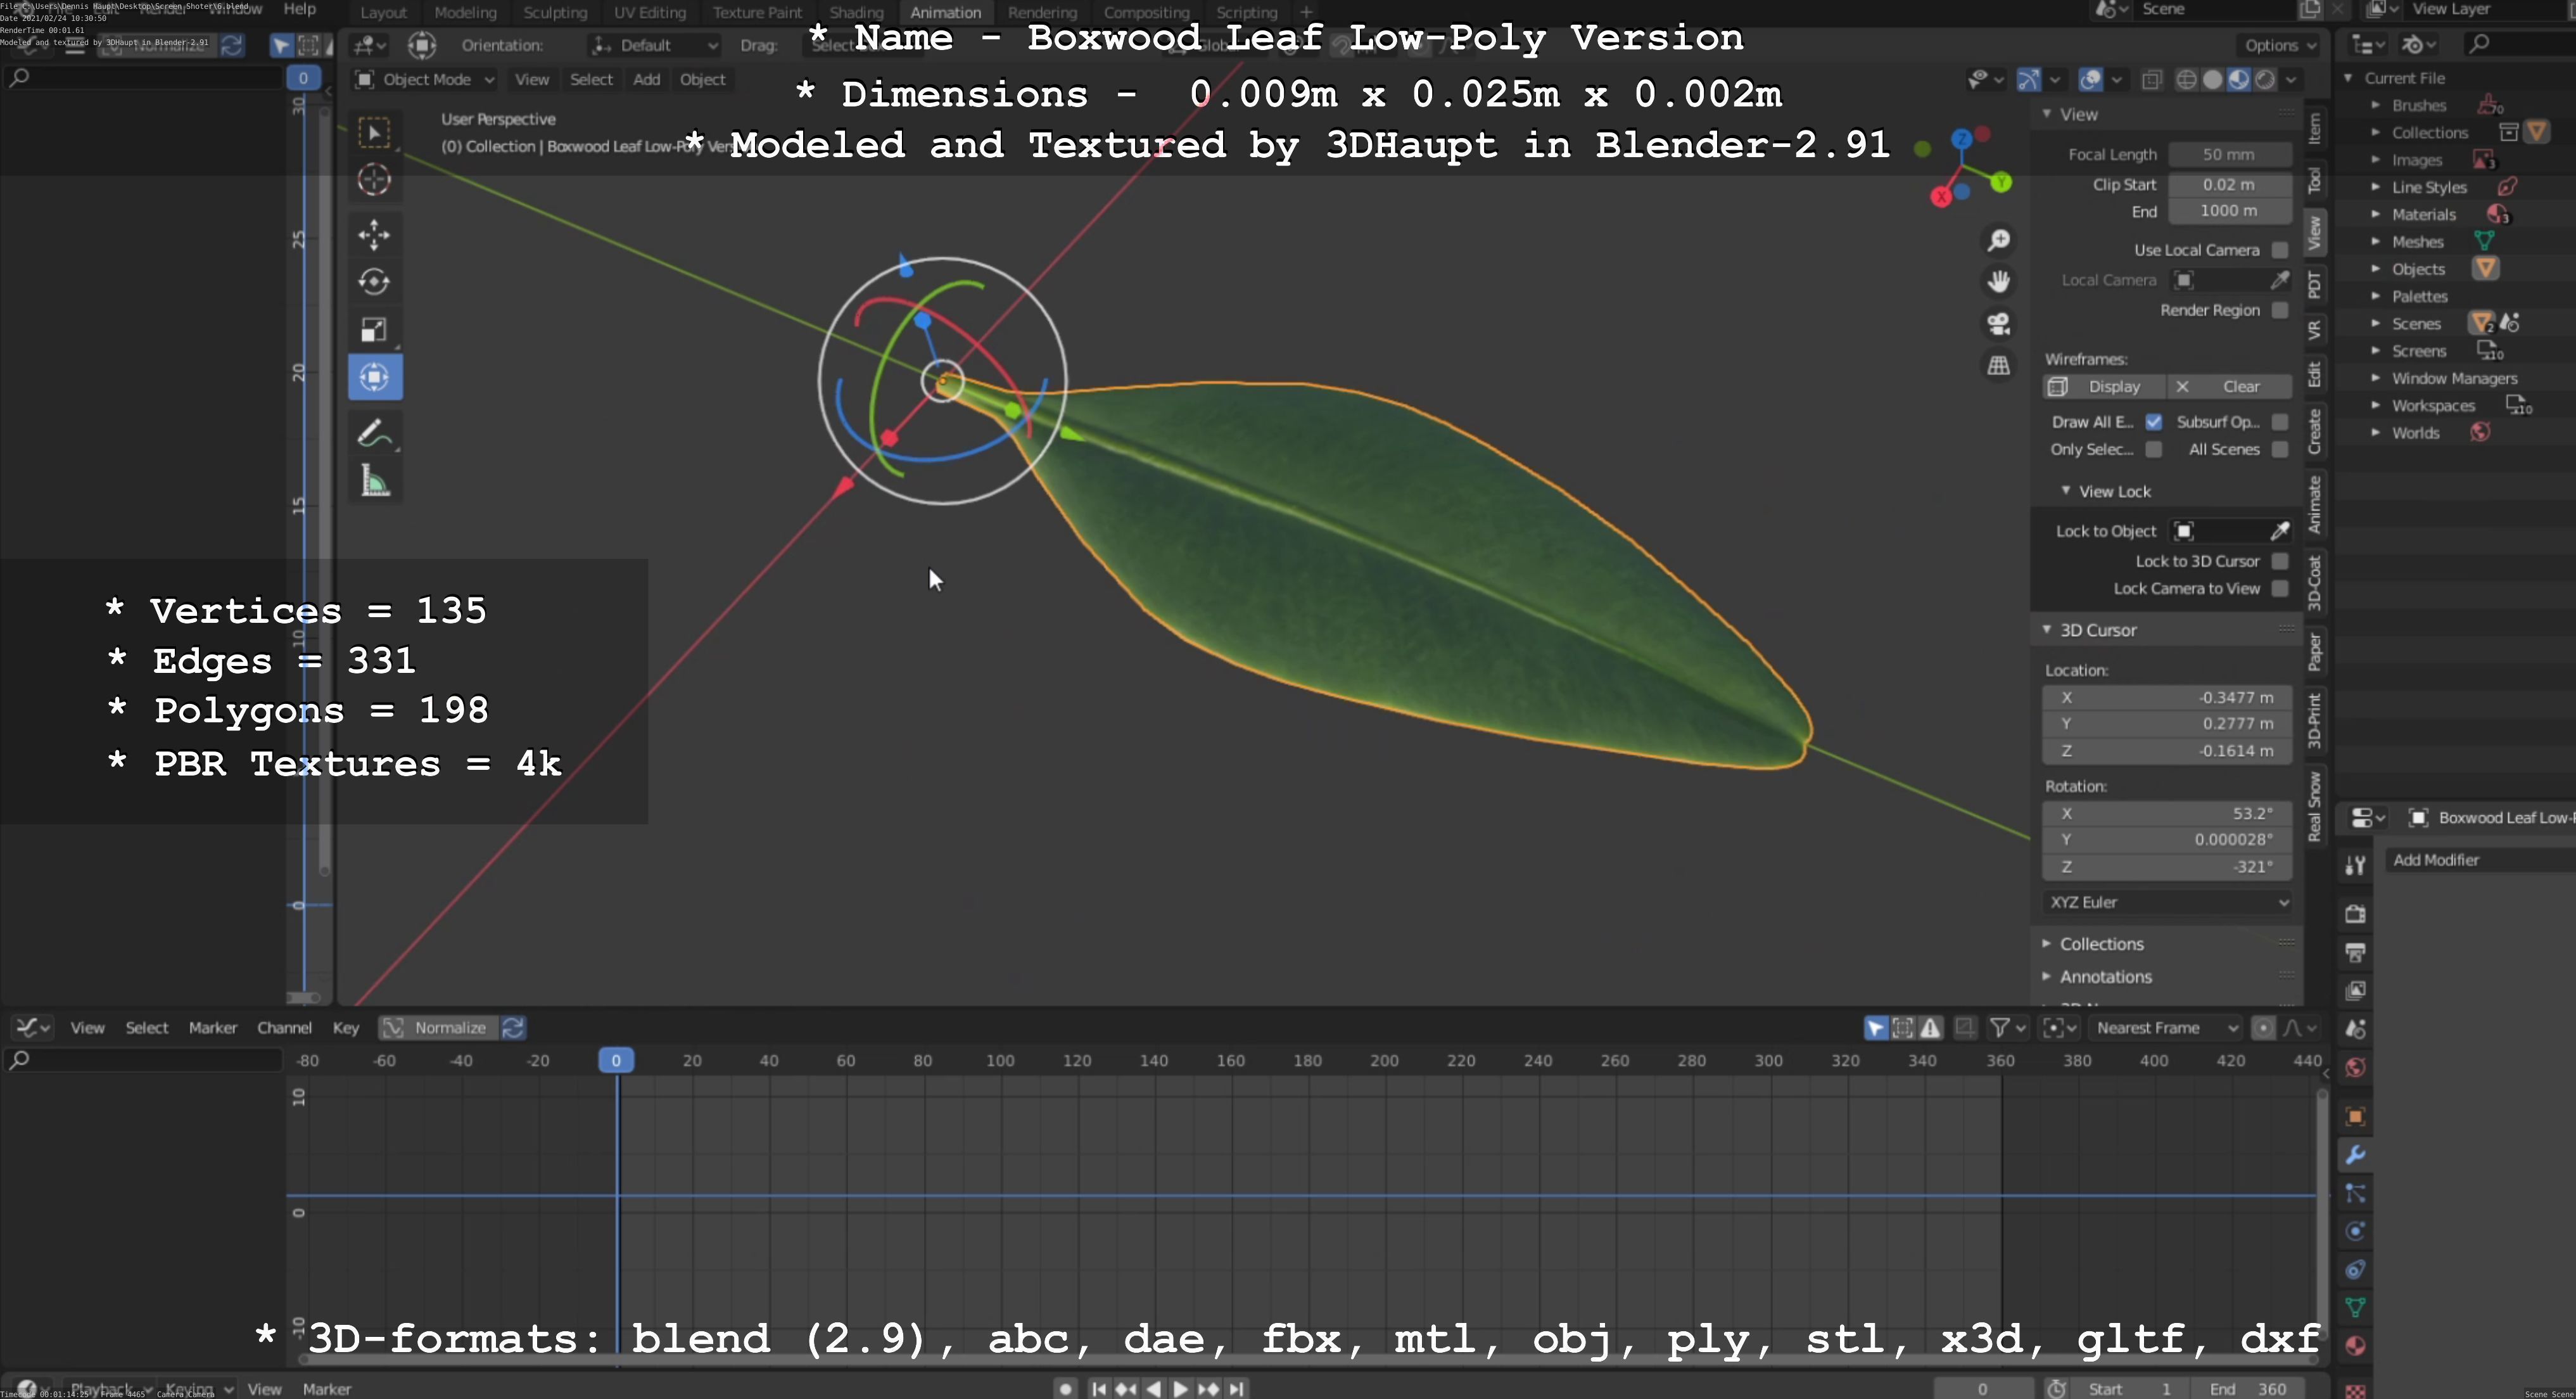The image size is (2576, 1399).
Task: Expand Materials in Current File tree
Action: click(x=2376, y=214)
